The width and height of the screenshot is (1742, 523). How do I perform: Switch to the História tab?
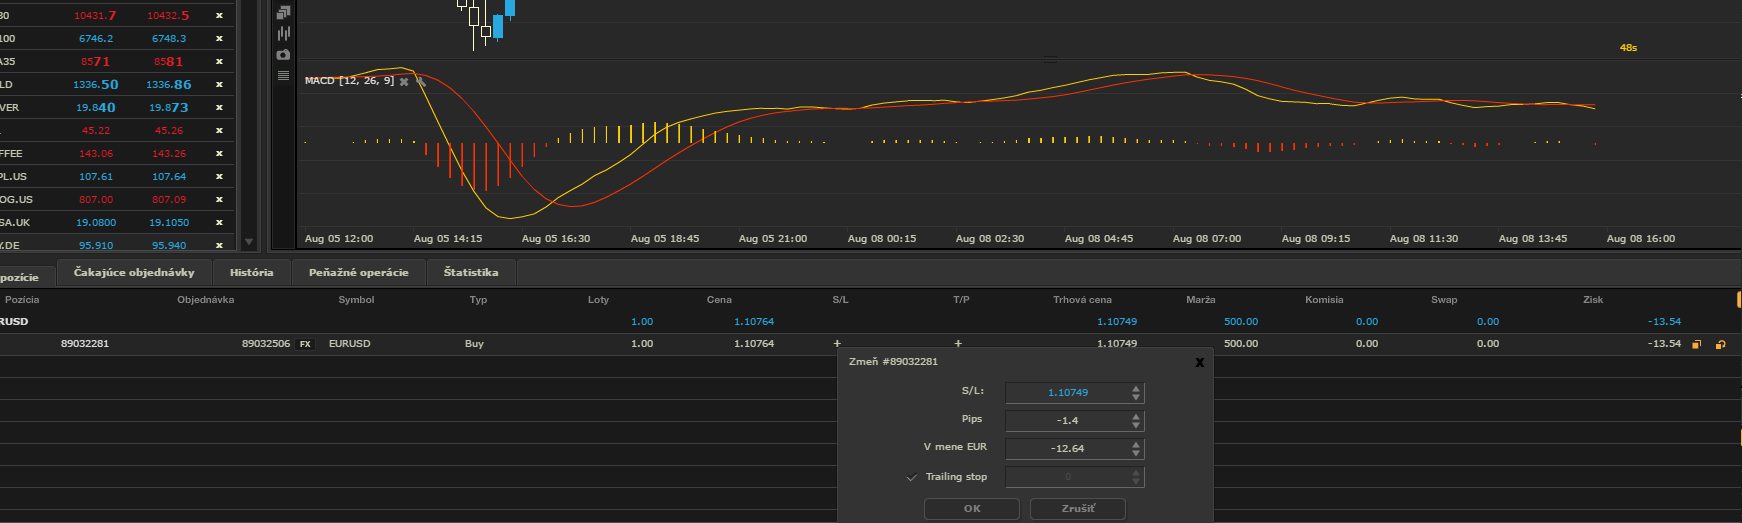251,272
